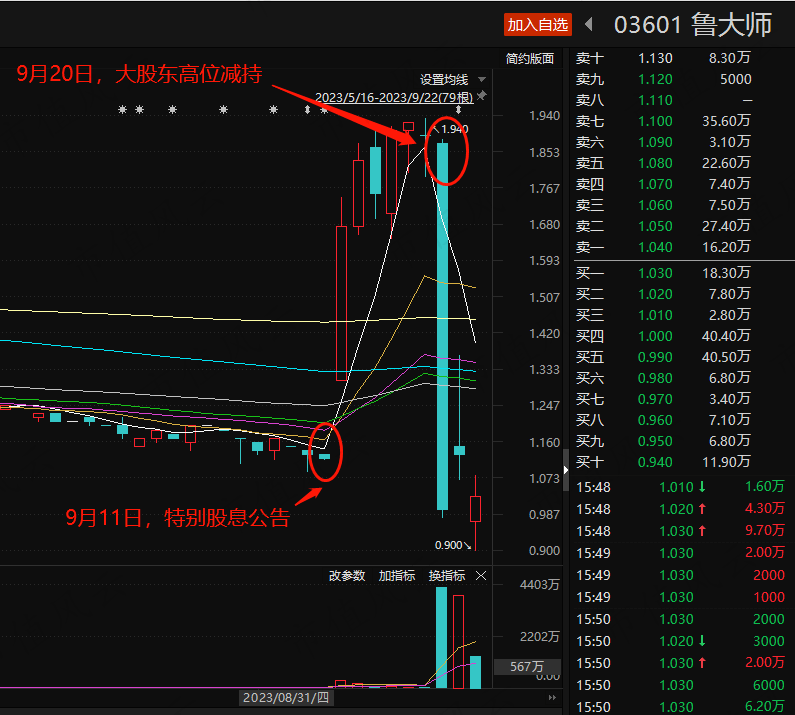This screenshot has height=715, width=795.
Task: Click the up-down arrow above 1.940 high label
Action: 458,110
